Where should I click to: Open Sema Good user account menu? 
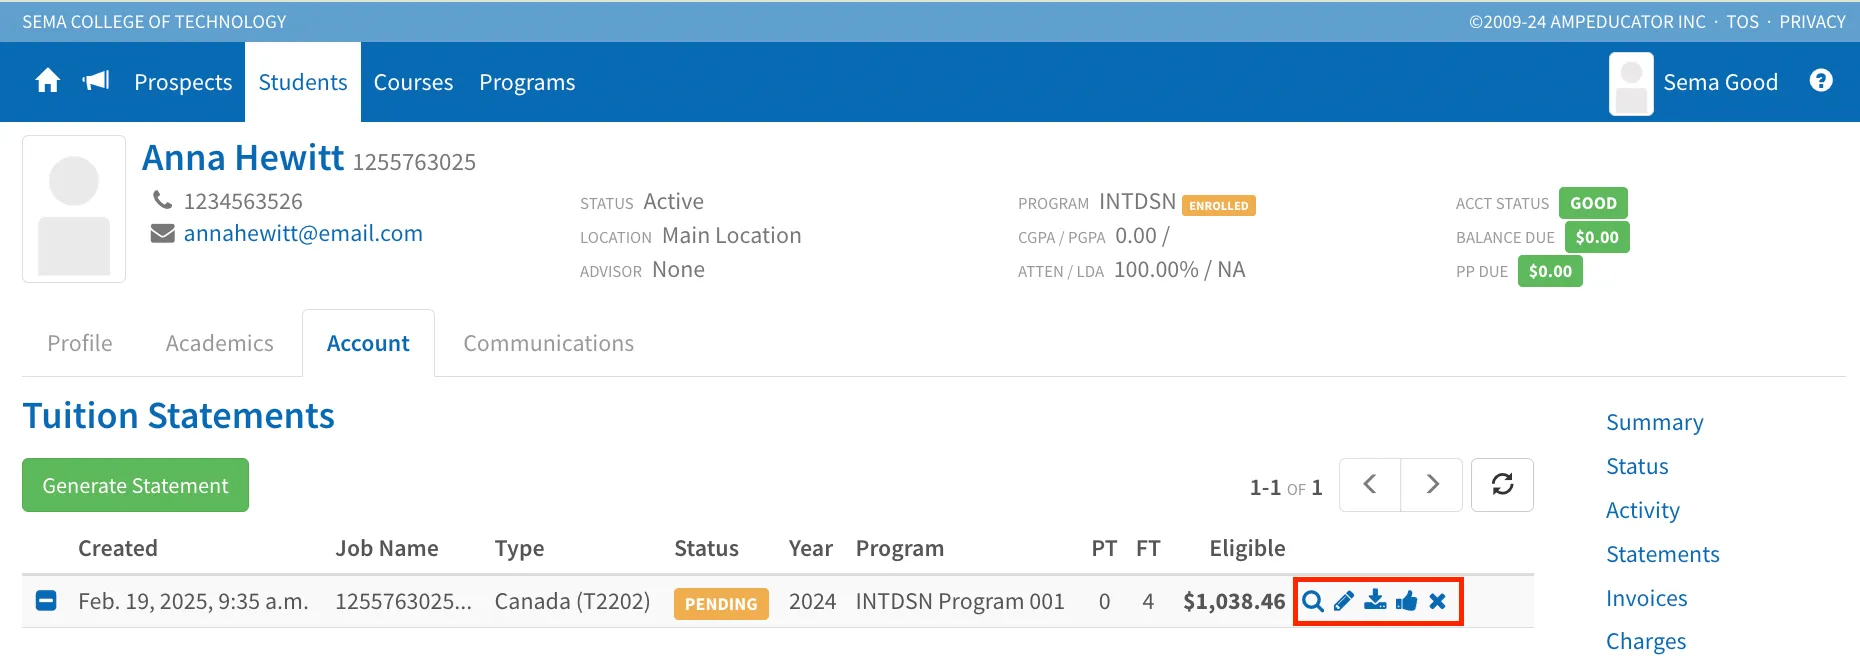coord(1694,83)
